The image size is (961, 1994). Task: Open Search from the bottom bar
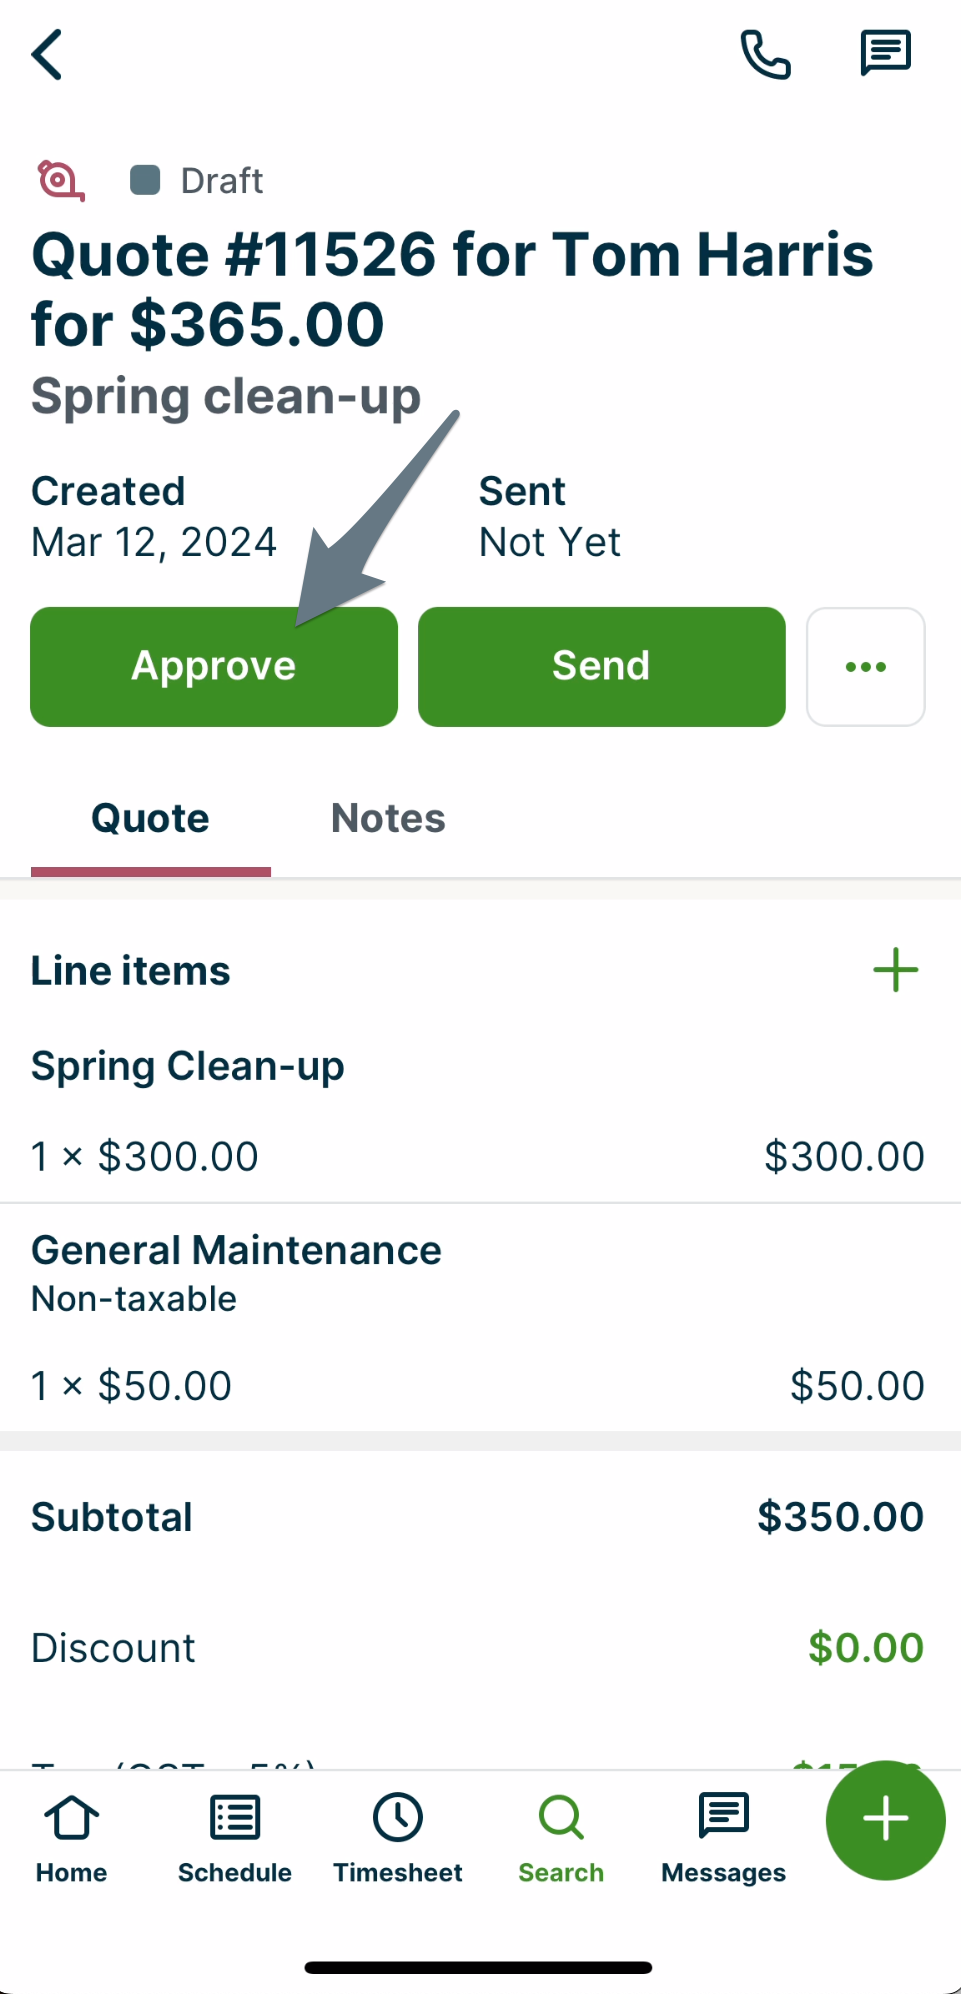tap(560, 1838)
